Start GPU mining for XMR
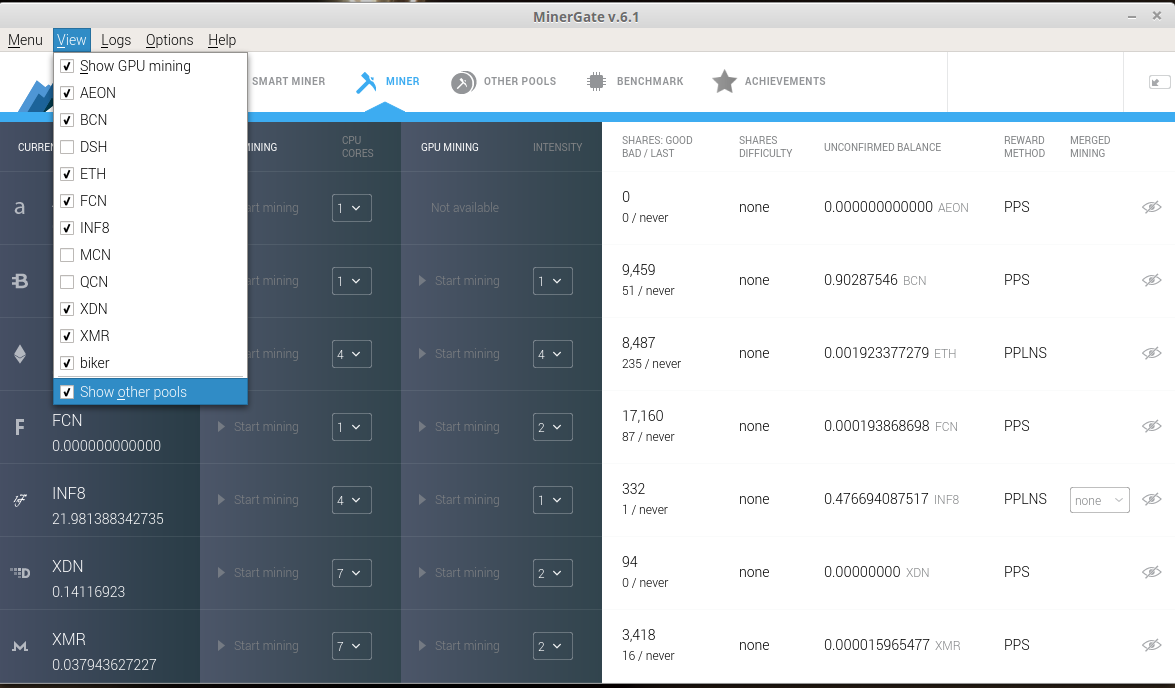The height and width of the screenshot is (688, 1175). click(x=459, y=645)
